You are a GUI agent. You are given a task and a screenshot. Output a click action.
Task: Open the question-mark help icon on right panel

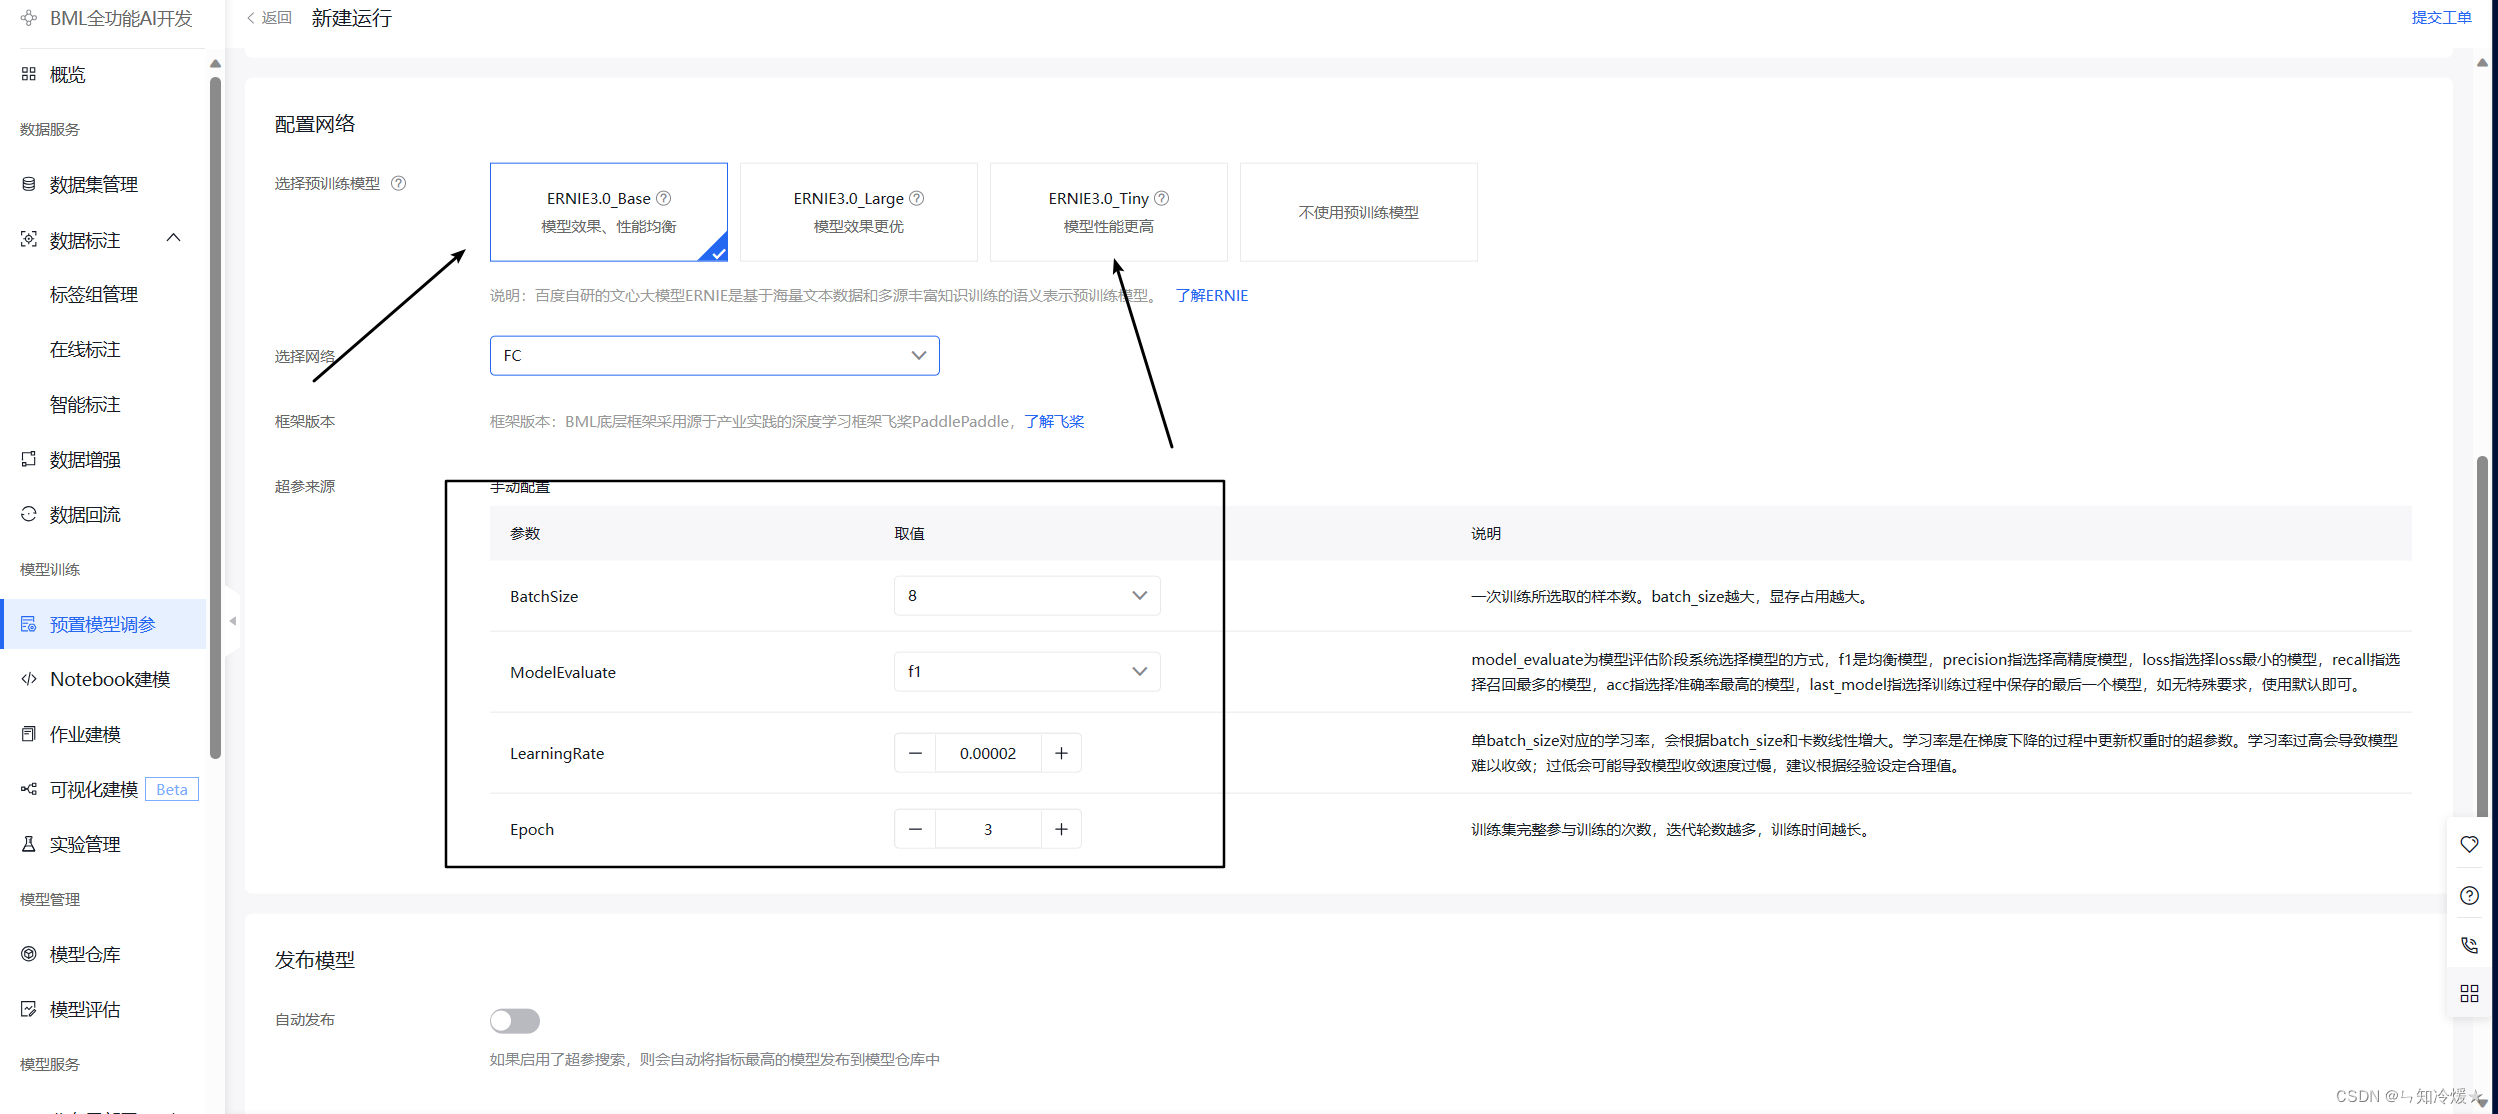pyautogui.click(x=2469, y=895)
